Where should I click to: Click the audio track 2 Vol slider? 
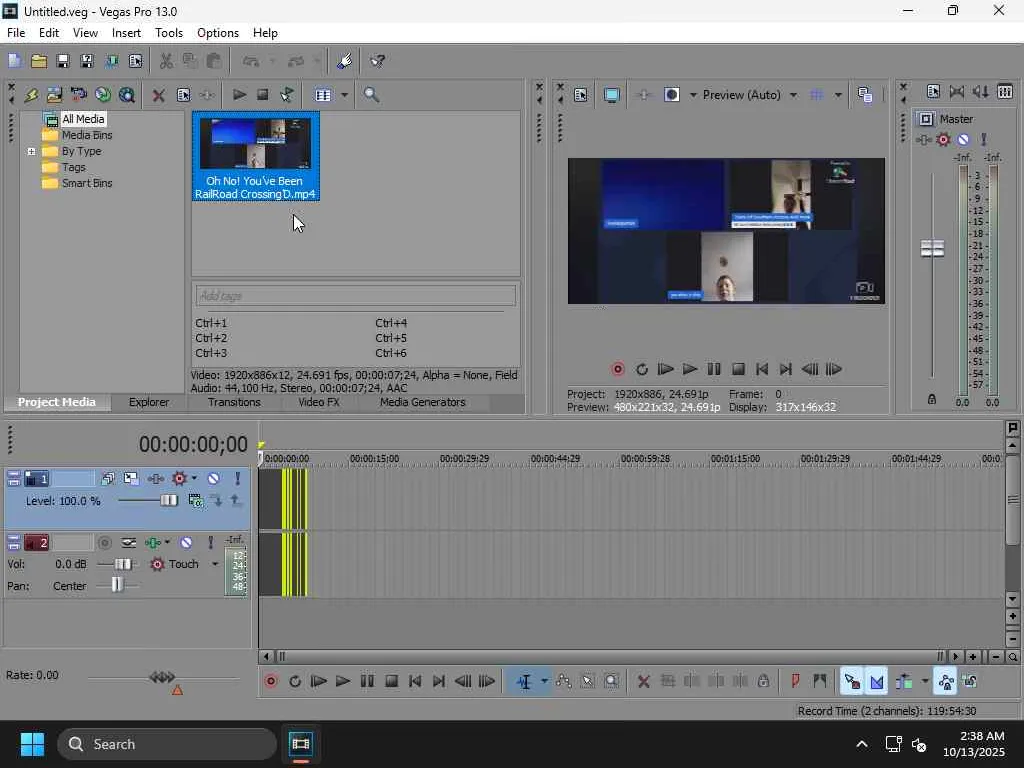122,565
